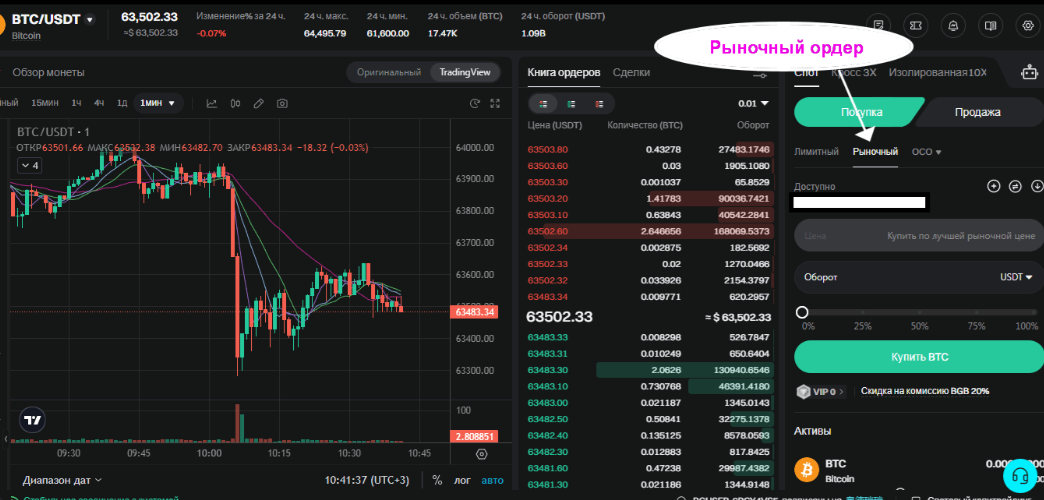Screen dimensions: 1044x500
Task: Open the 1мин timeframe dropdown
Action: pyautogui.click(x=157, y=103)
